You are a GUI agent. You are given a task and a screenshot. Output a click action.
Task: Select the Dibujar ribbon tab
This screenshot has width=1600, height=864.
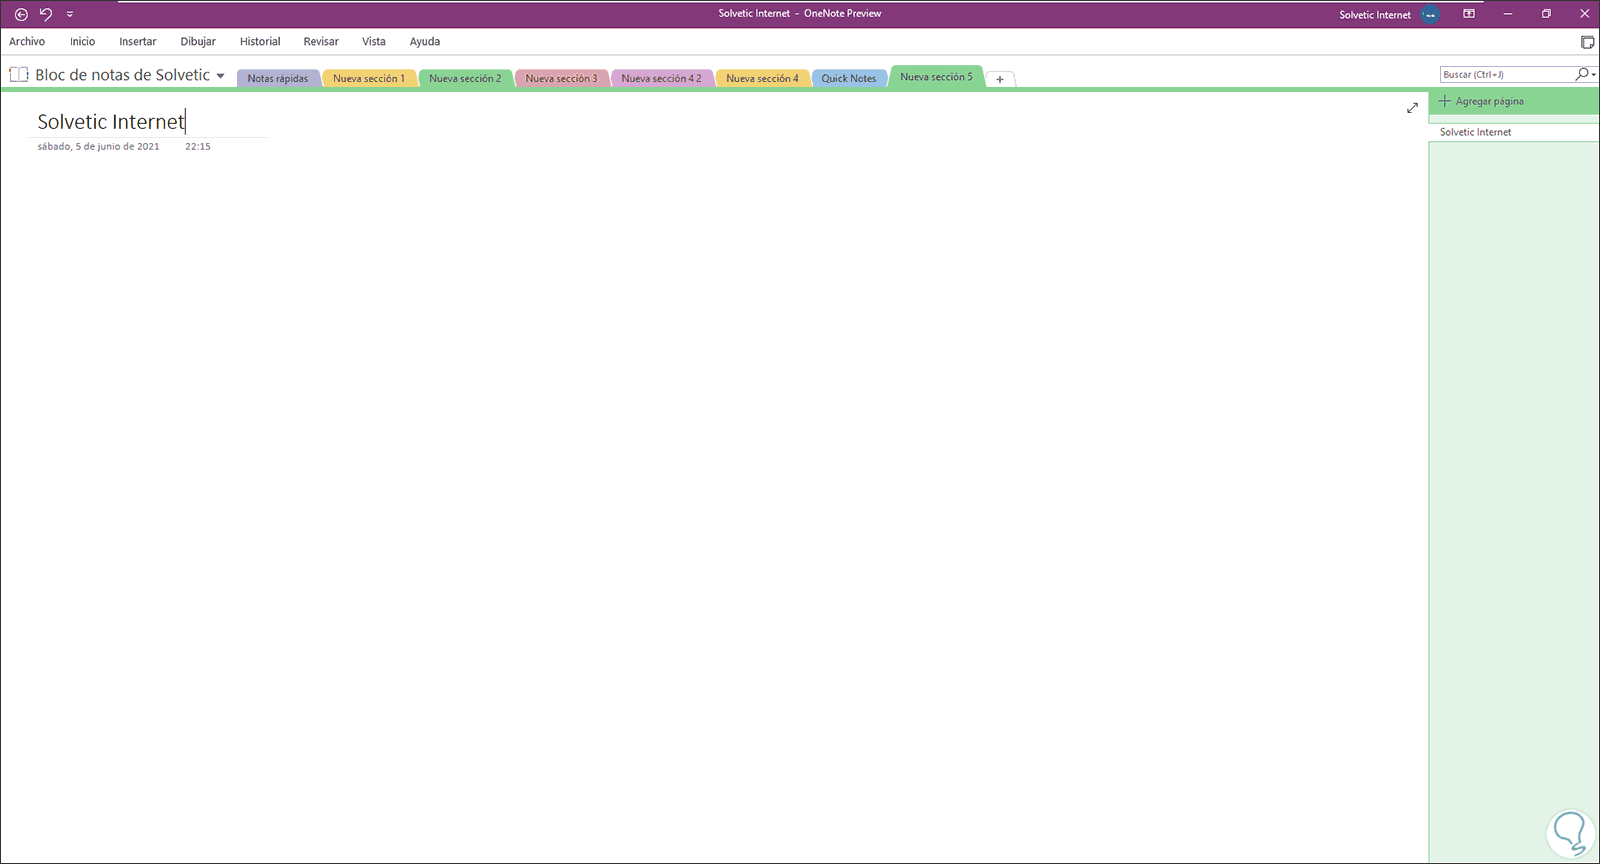pos(198,42)
